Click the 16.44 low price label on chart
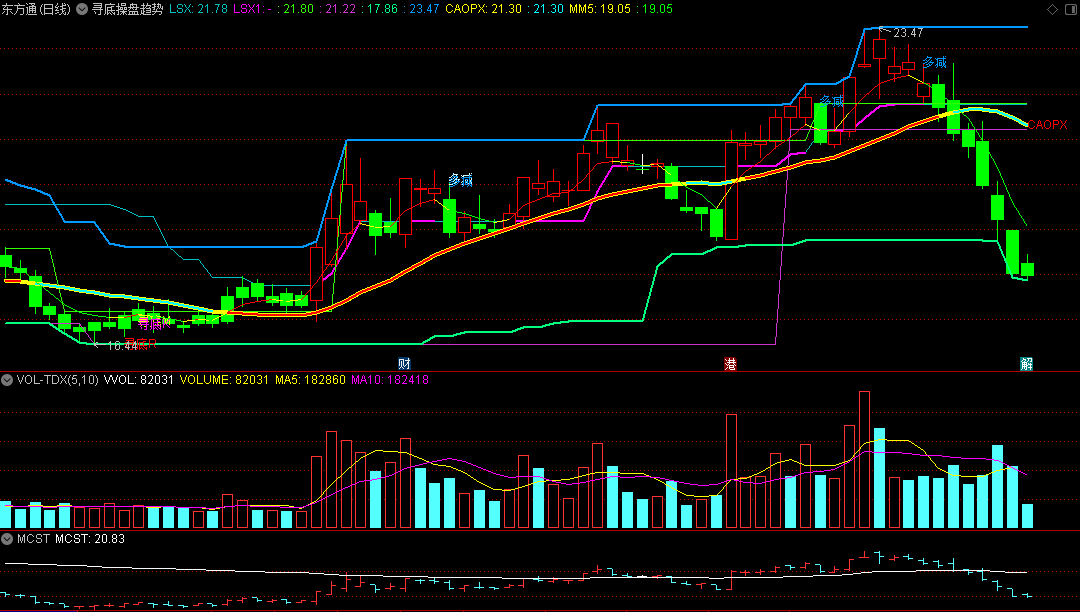This screenshot has width=1080, height=612. pos(123,346)
